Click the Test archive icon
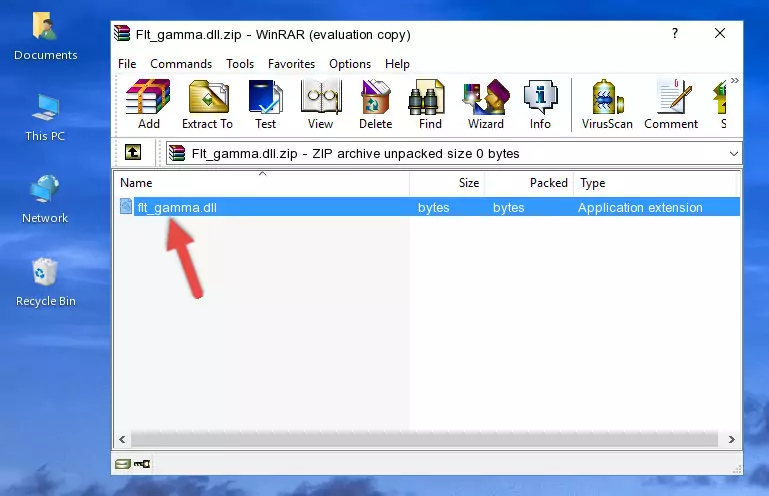Viewport: 769px width, 496px height. [265, 104]
